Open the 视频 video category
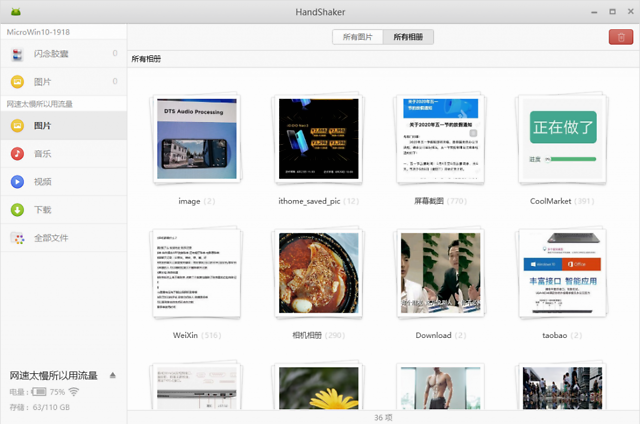The image size is (640, 424). [x=64, y=182]
